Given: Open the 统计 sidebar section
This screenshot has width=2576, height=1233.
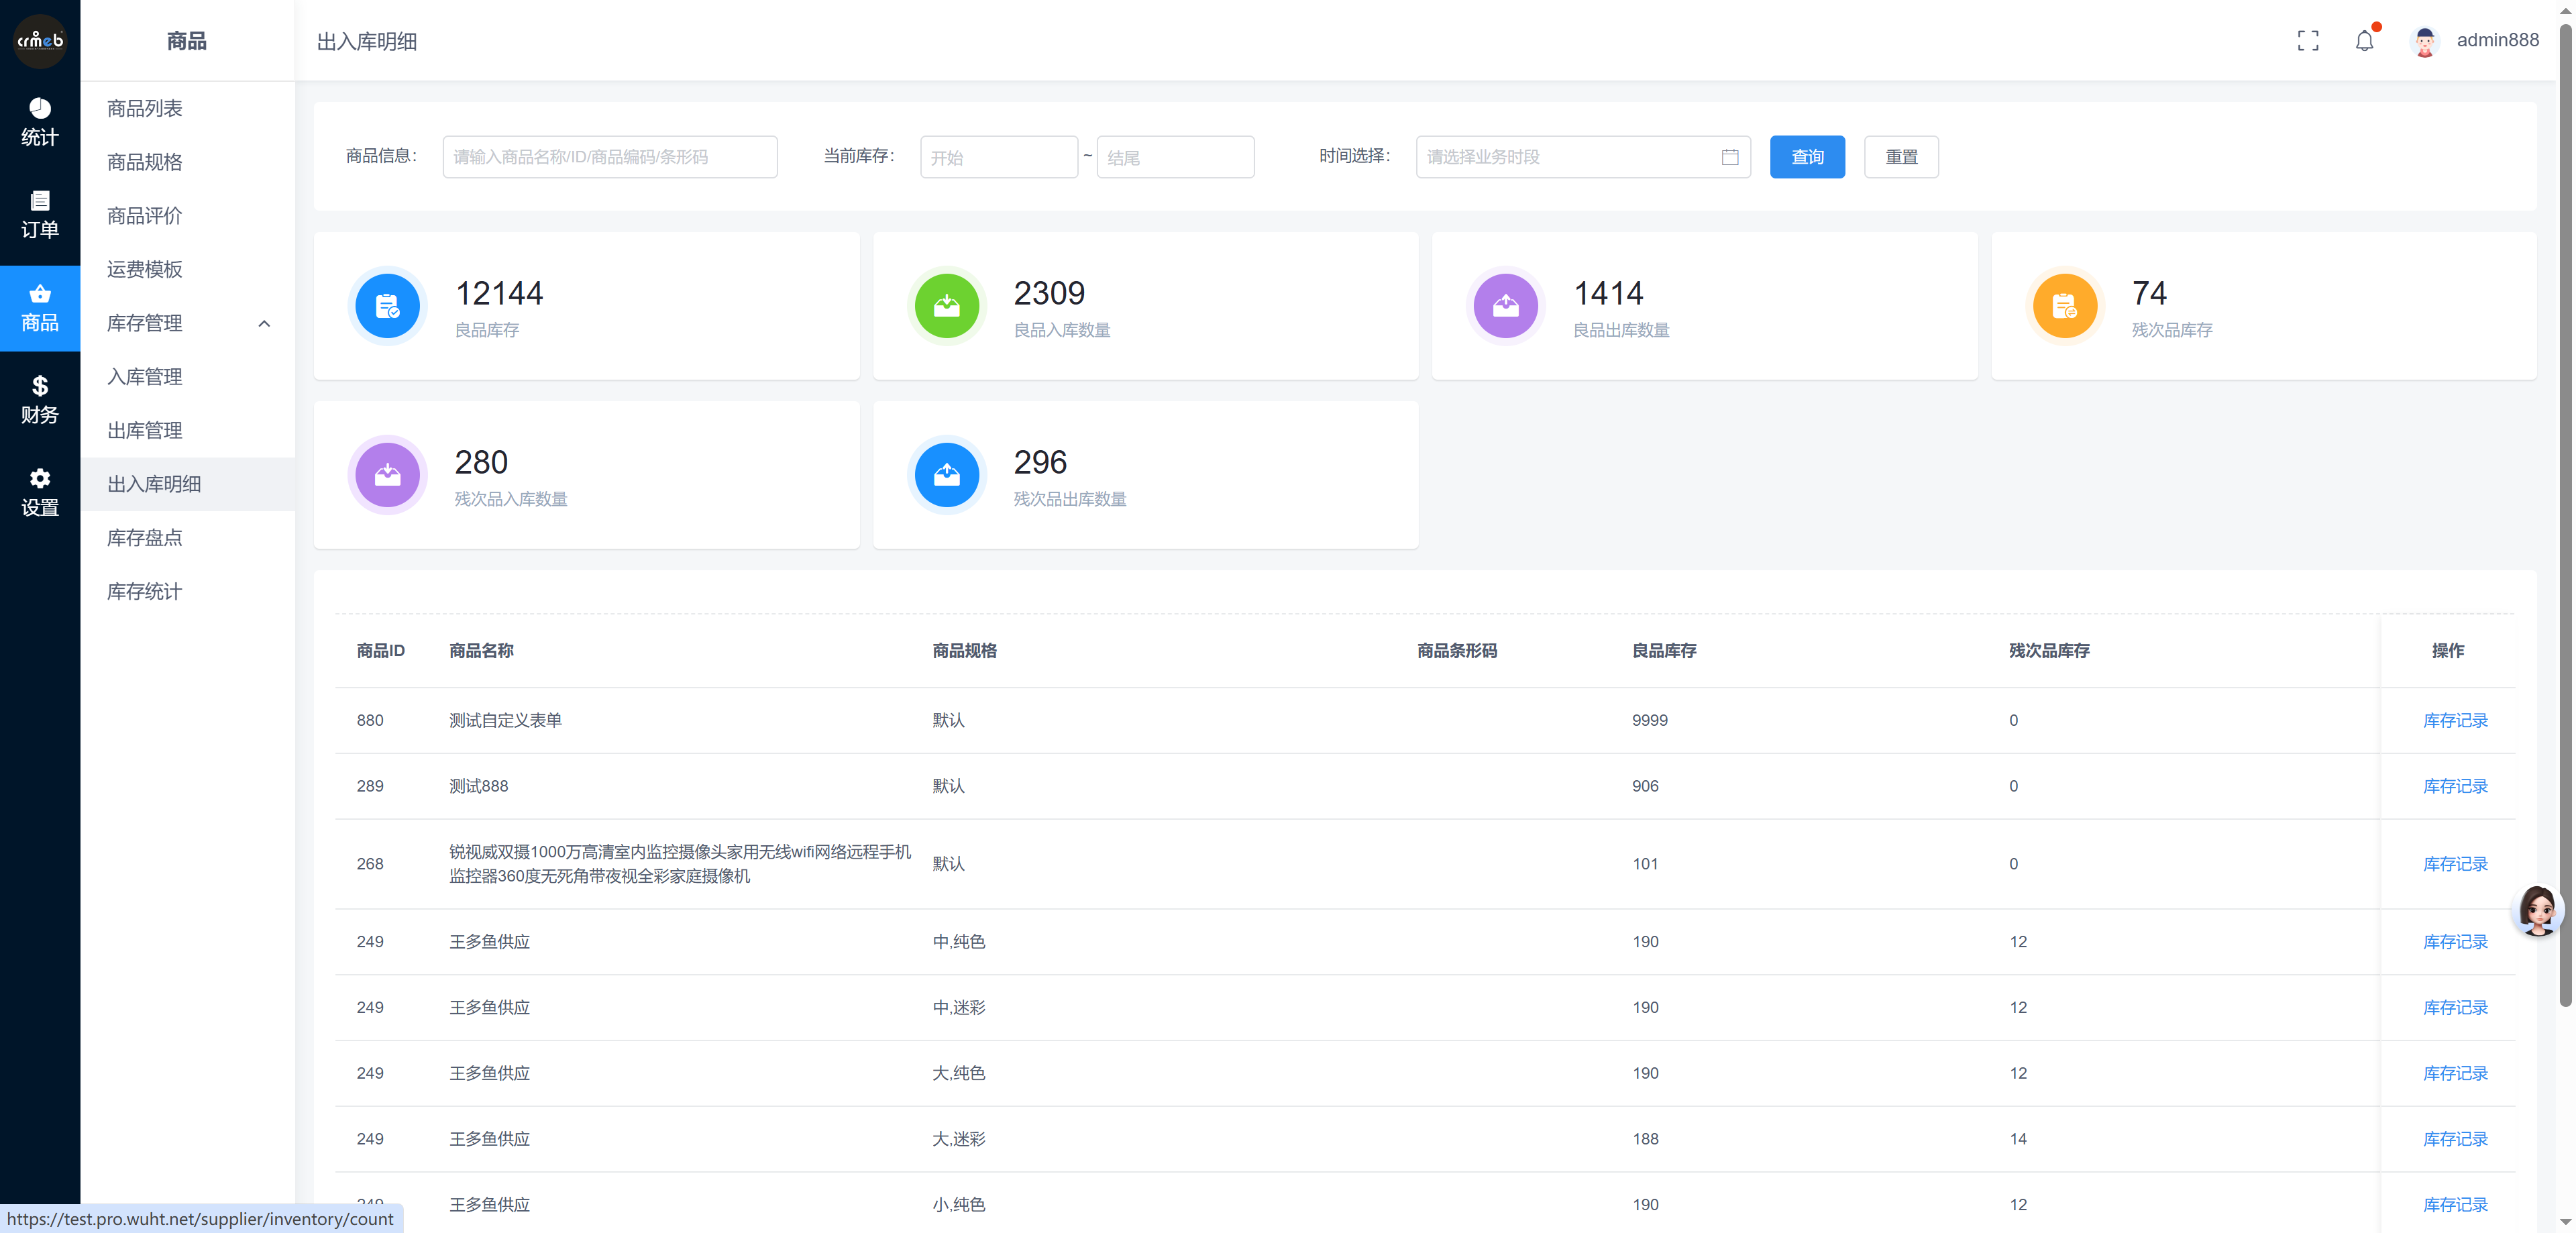Looking at the screenshot, I should pos(40,122).
